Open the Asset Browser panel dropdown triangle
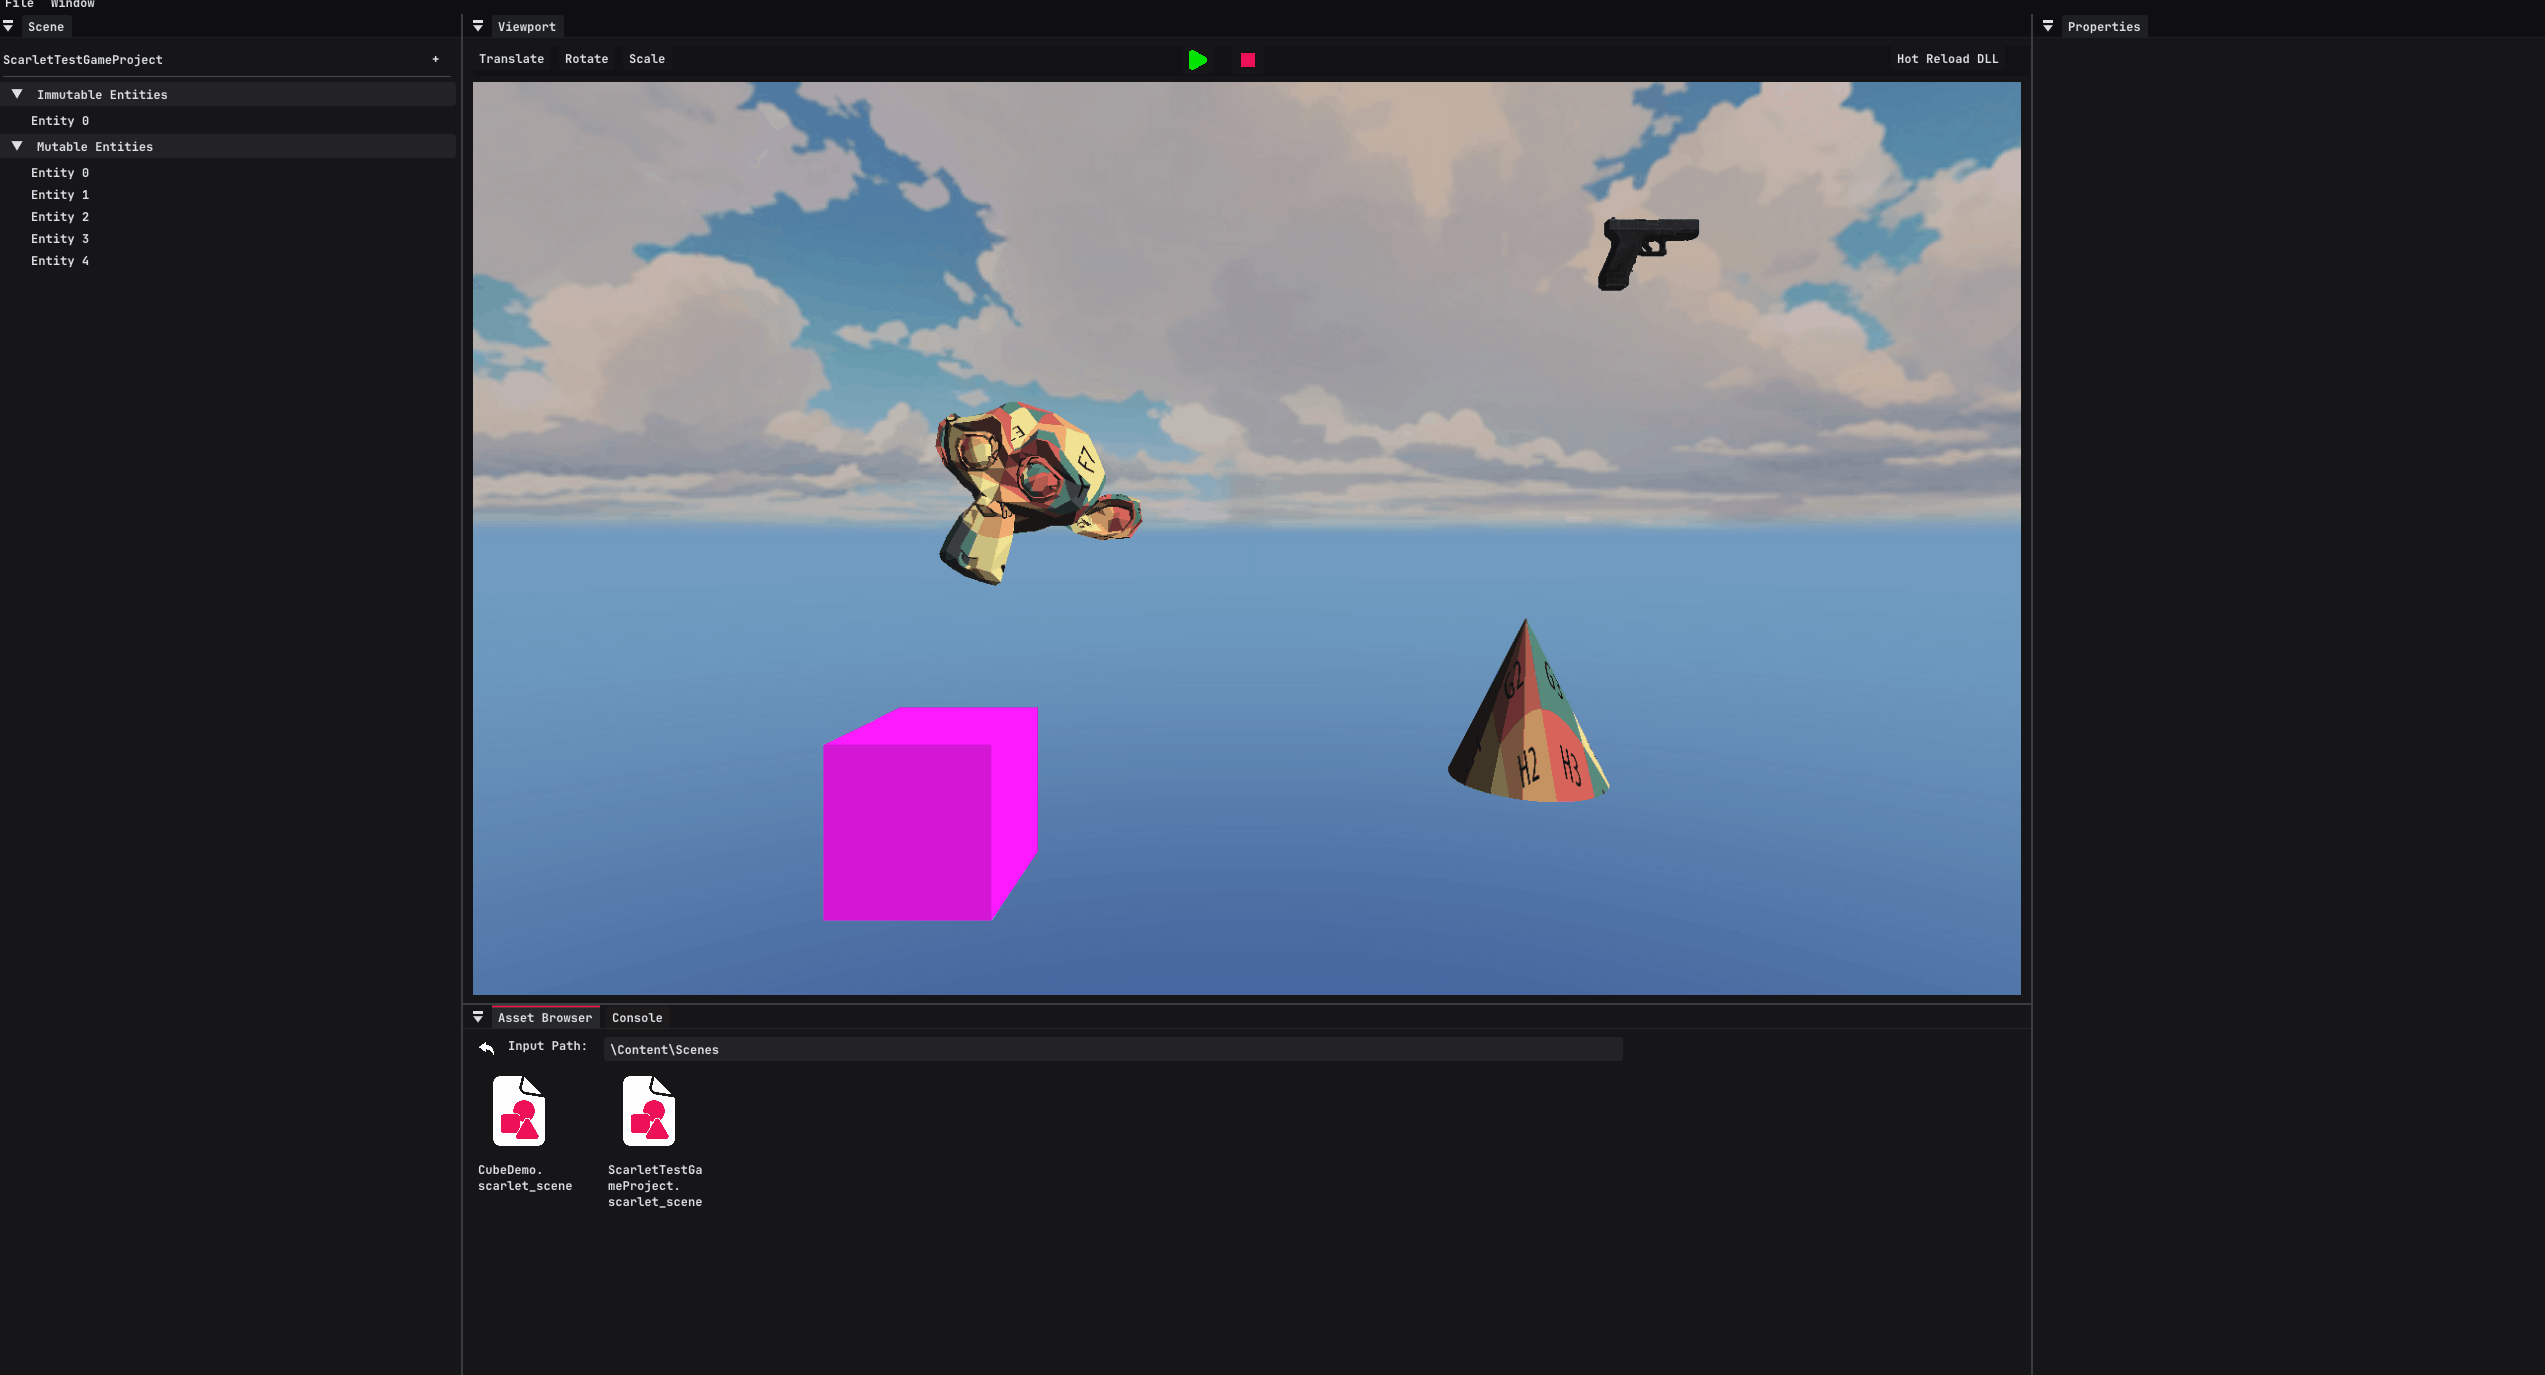This screenshot has height=1375, width=2545. [478, 1017]
